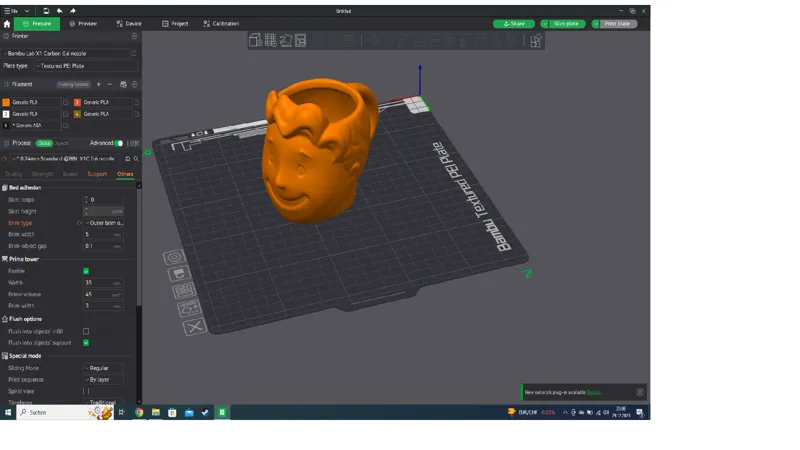
Task: Select the Strength settings tab
Action: (42, 174)
